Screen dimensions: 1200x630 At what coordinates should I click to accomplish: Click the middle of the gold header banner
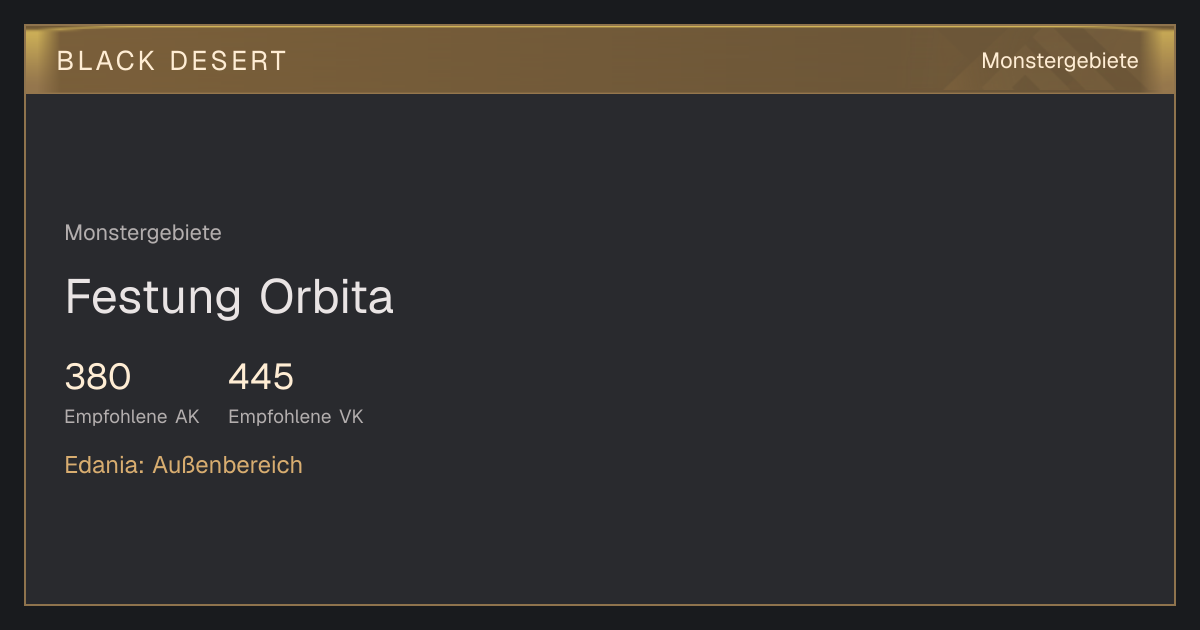pos(600,60)
